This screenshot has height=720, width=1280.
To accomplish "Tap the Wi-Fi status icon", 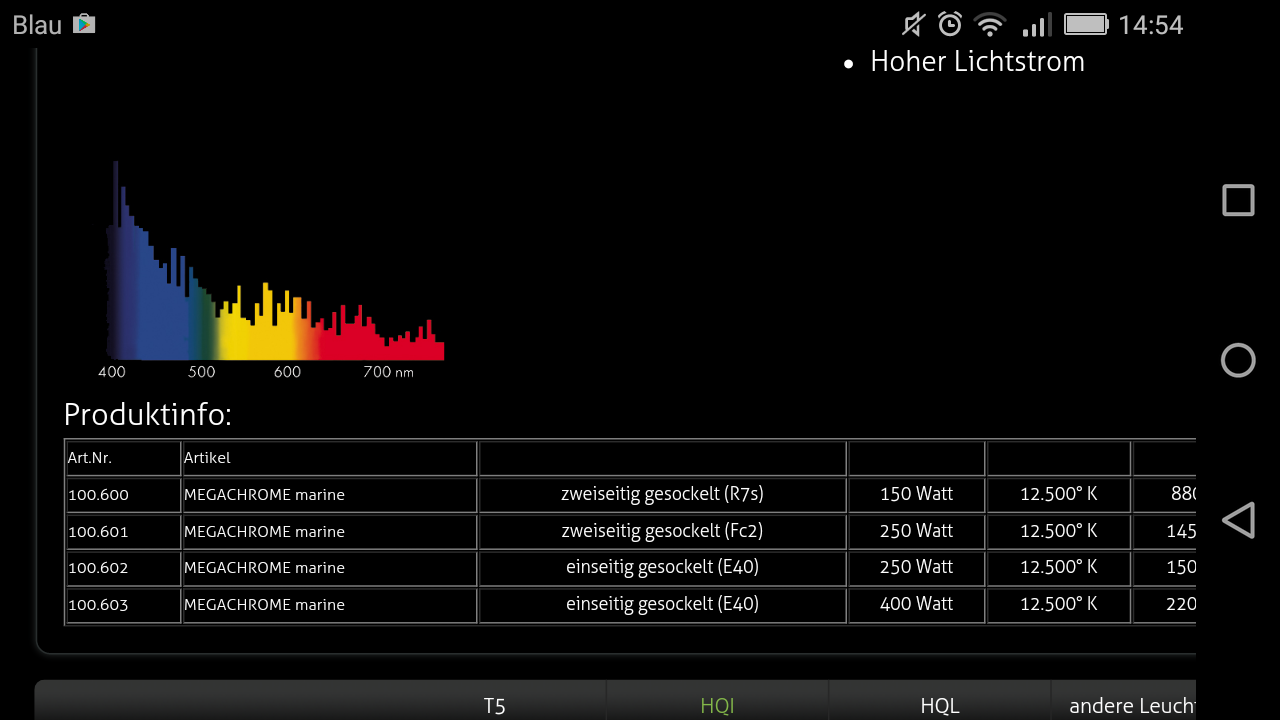I will [x=990, y=24].
